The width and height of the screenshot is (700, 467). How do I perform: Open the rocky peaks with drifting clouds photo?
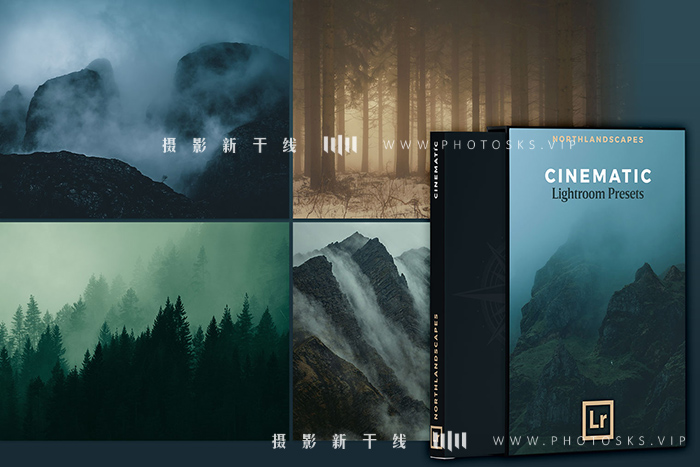362,331
